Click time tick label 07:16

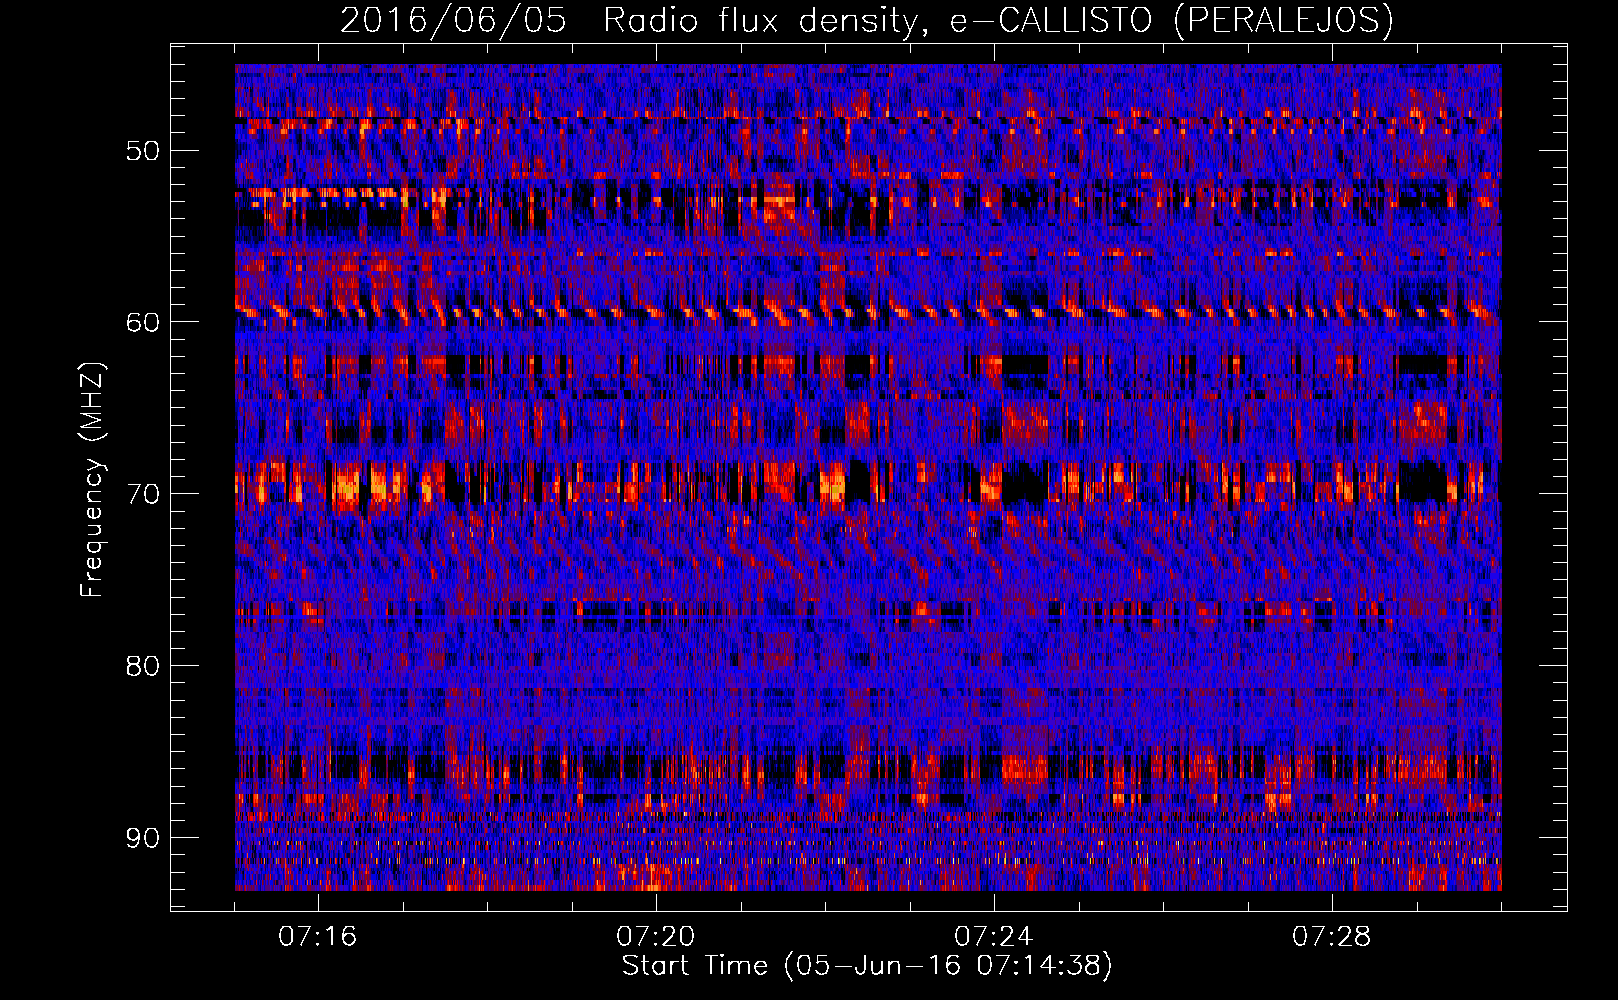click(x=317, y=937)
